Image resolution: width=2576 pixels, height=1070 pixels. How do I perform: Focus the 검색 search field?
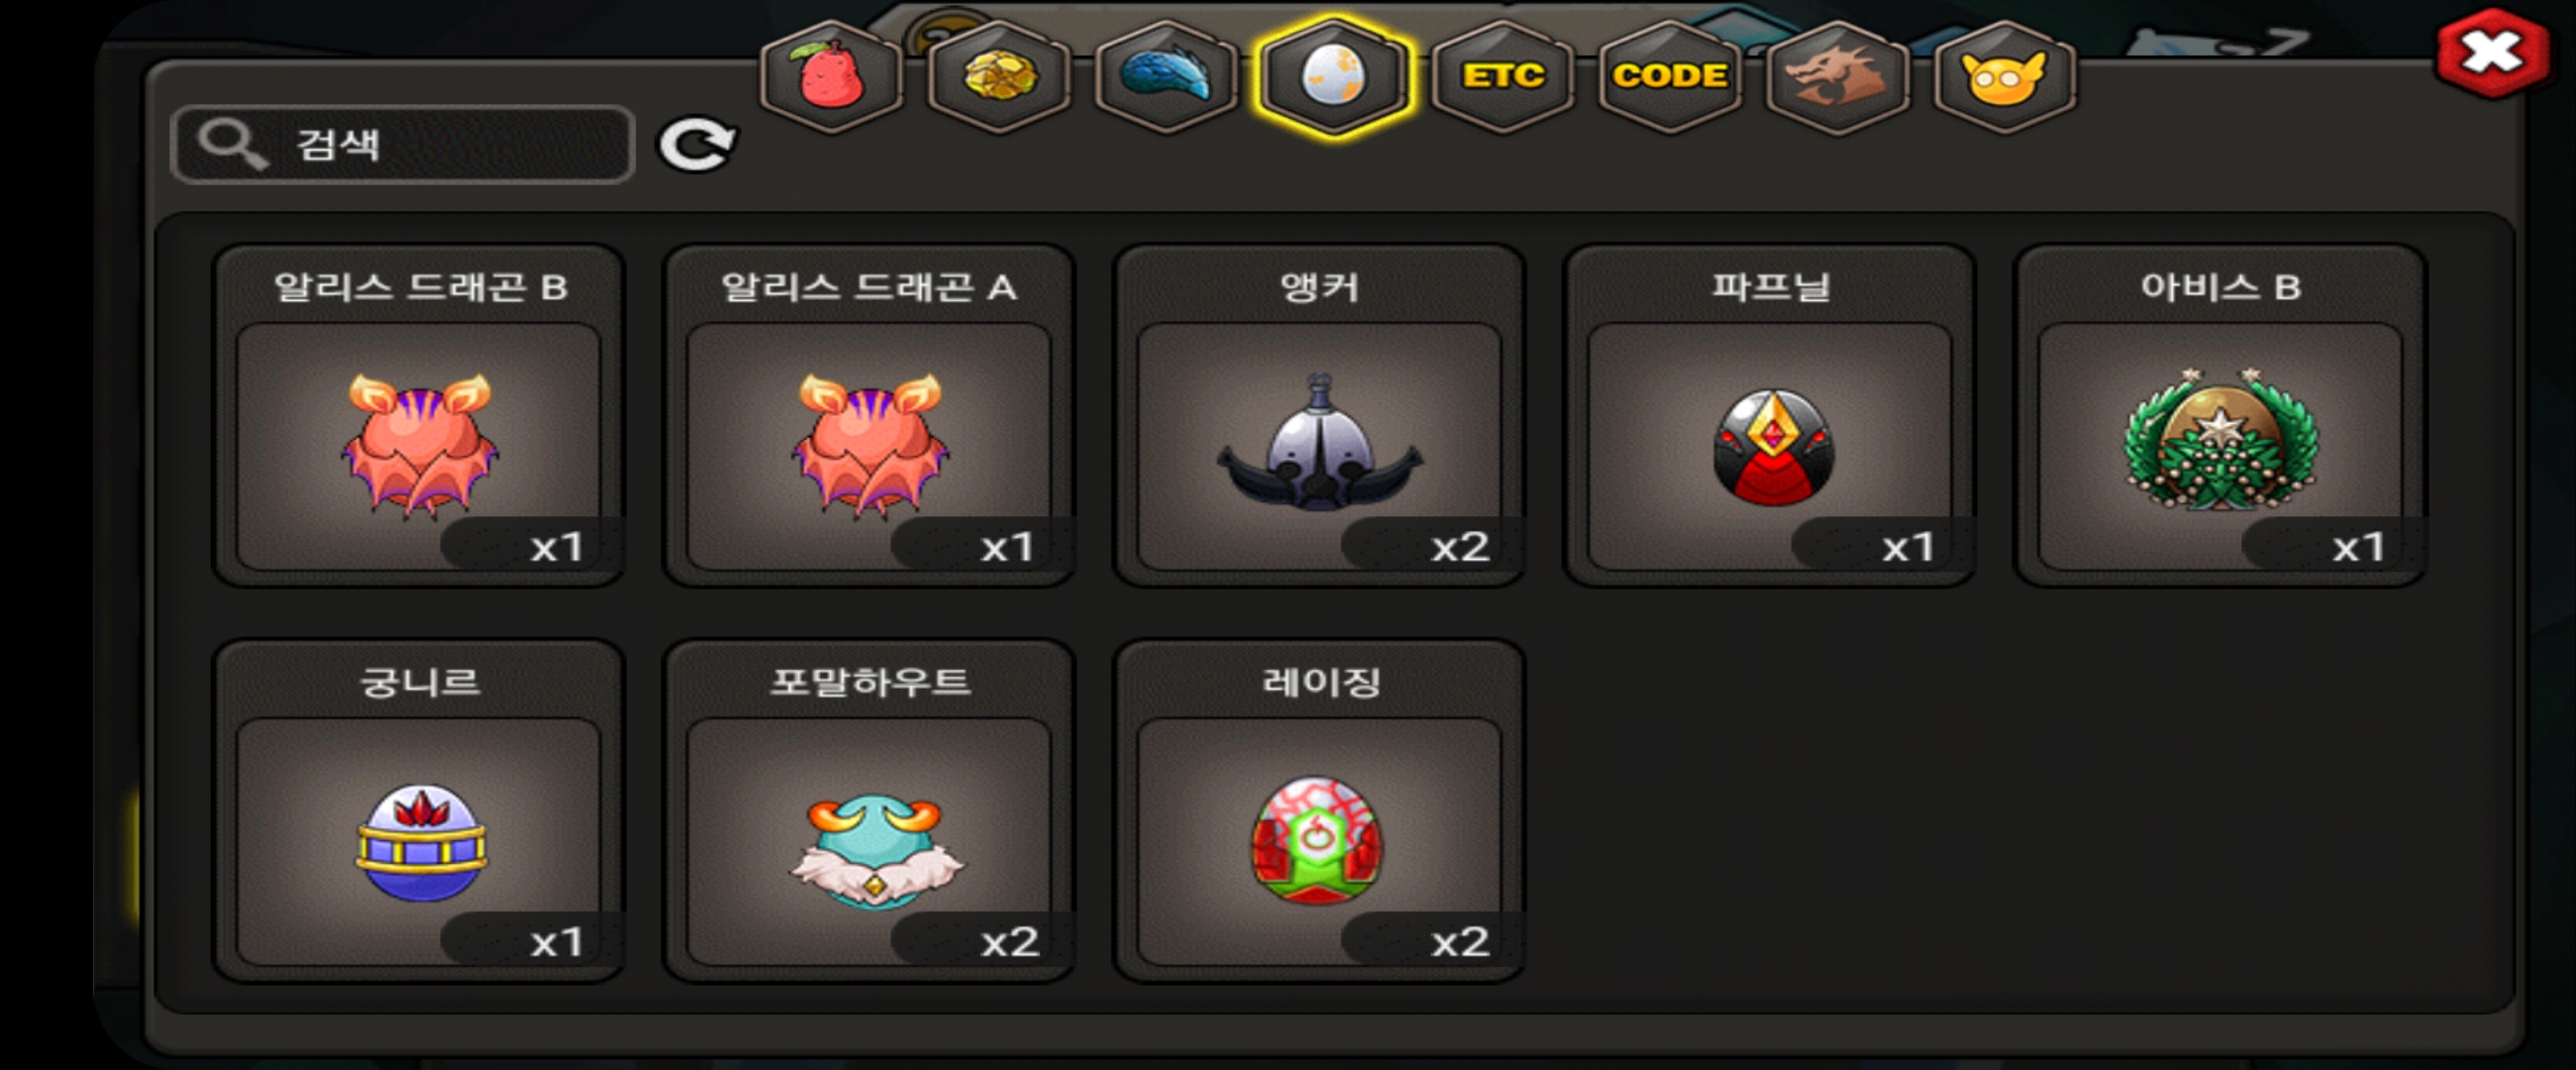tap(403, 144)
